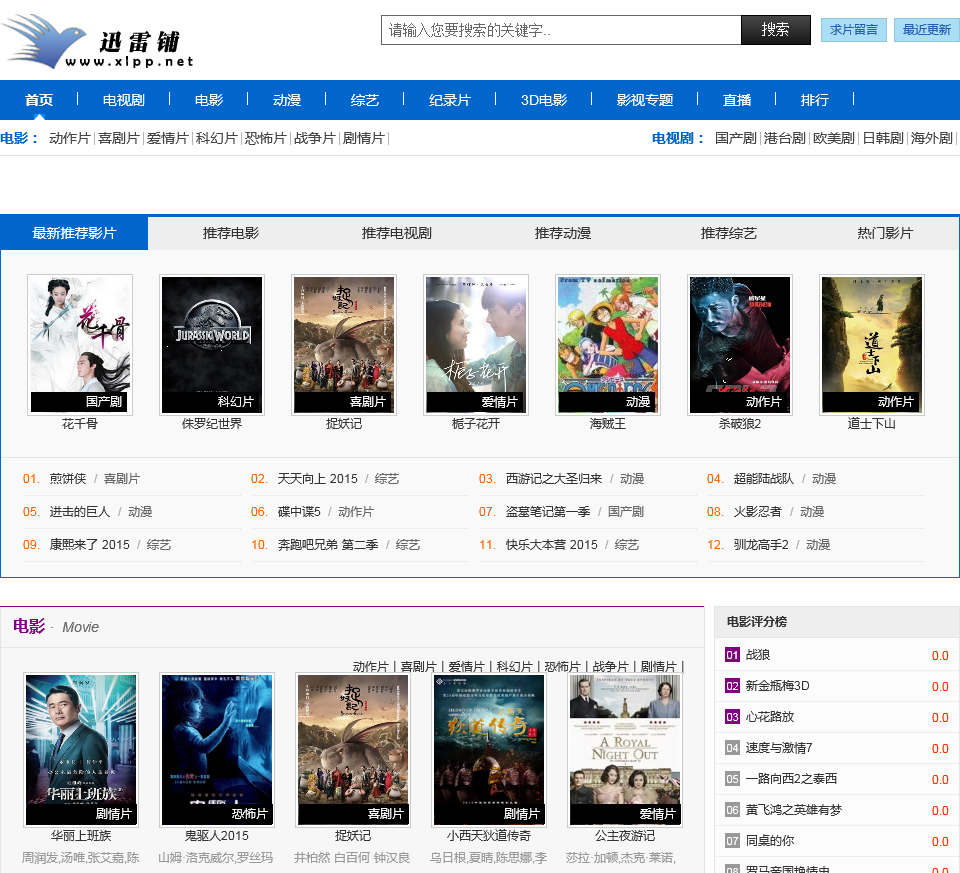
Task: Open the 3D电影 nav item
Action: tap(544, 100)
